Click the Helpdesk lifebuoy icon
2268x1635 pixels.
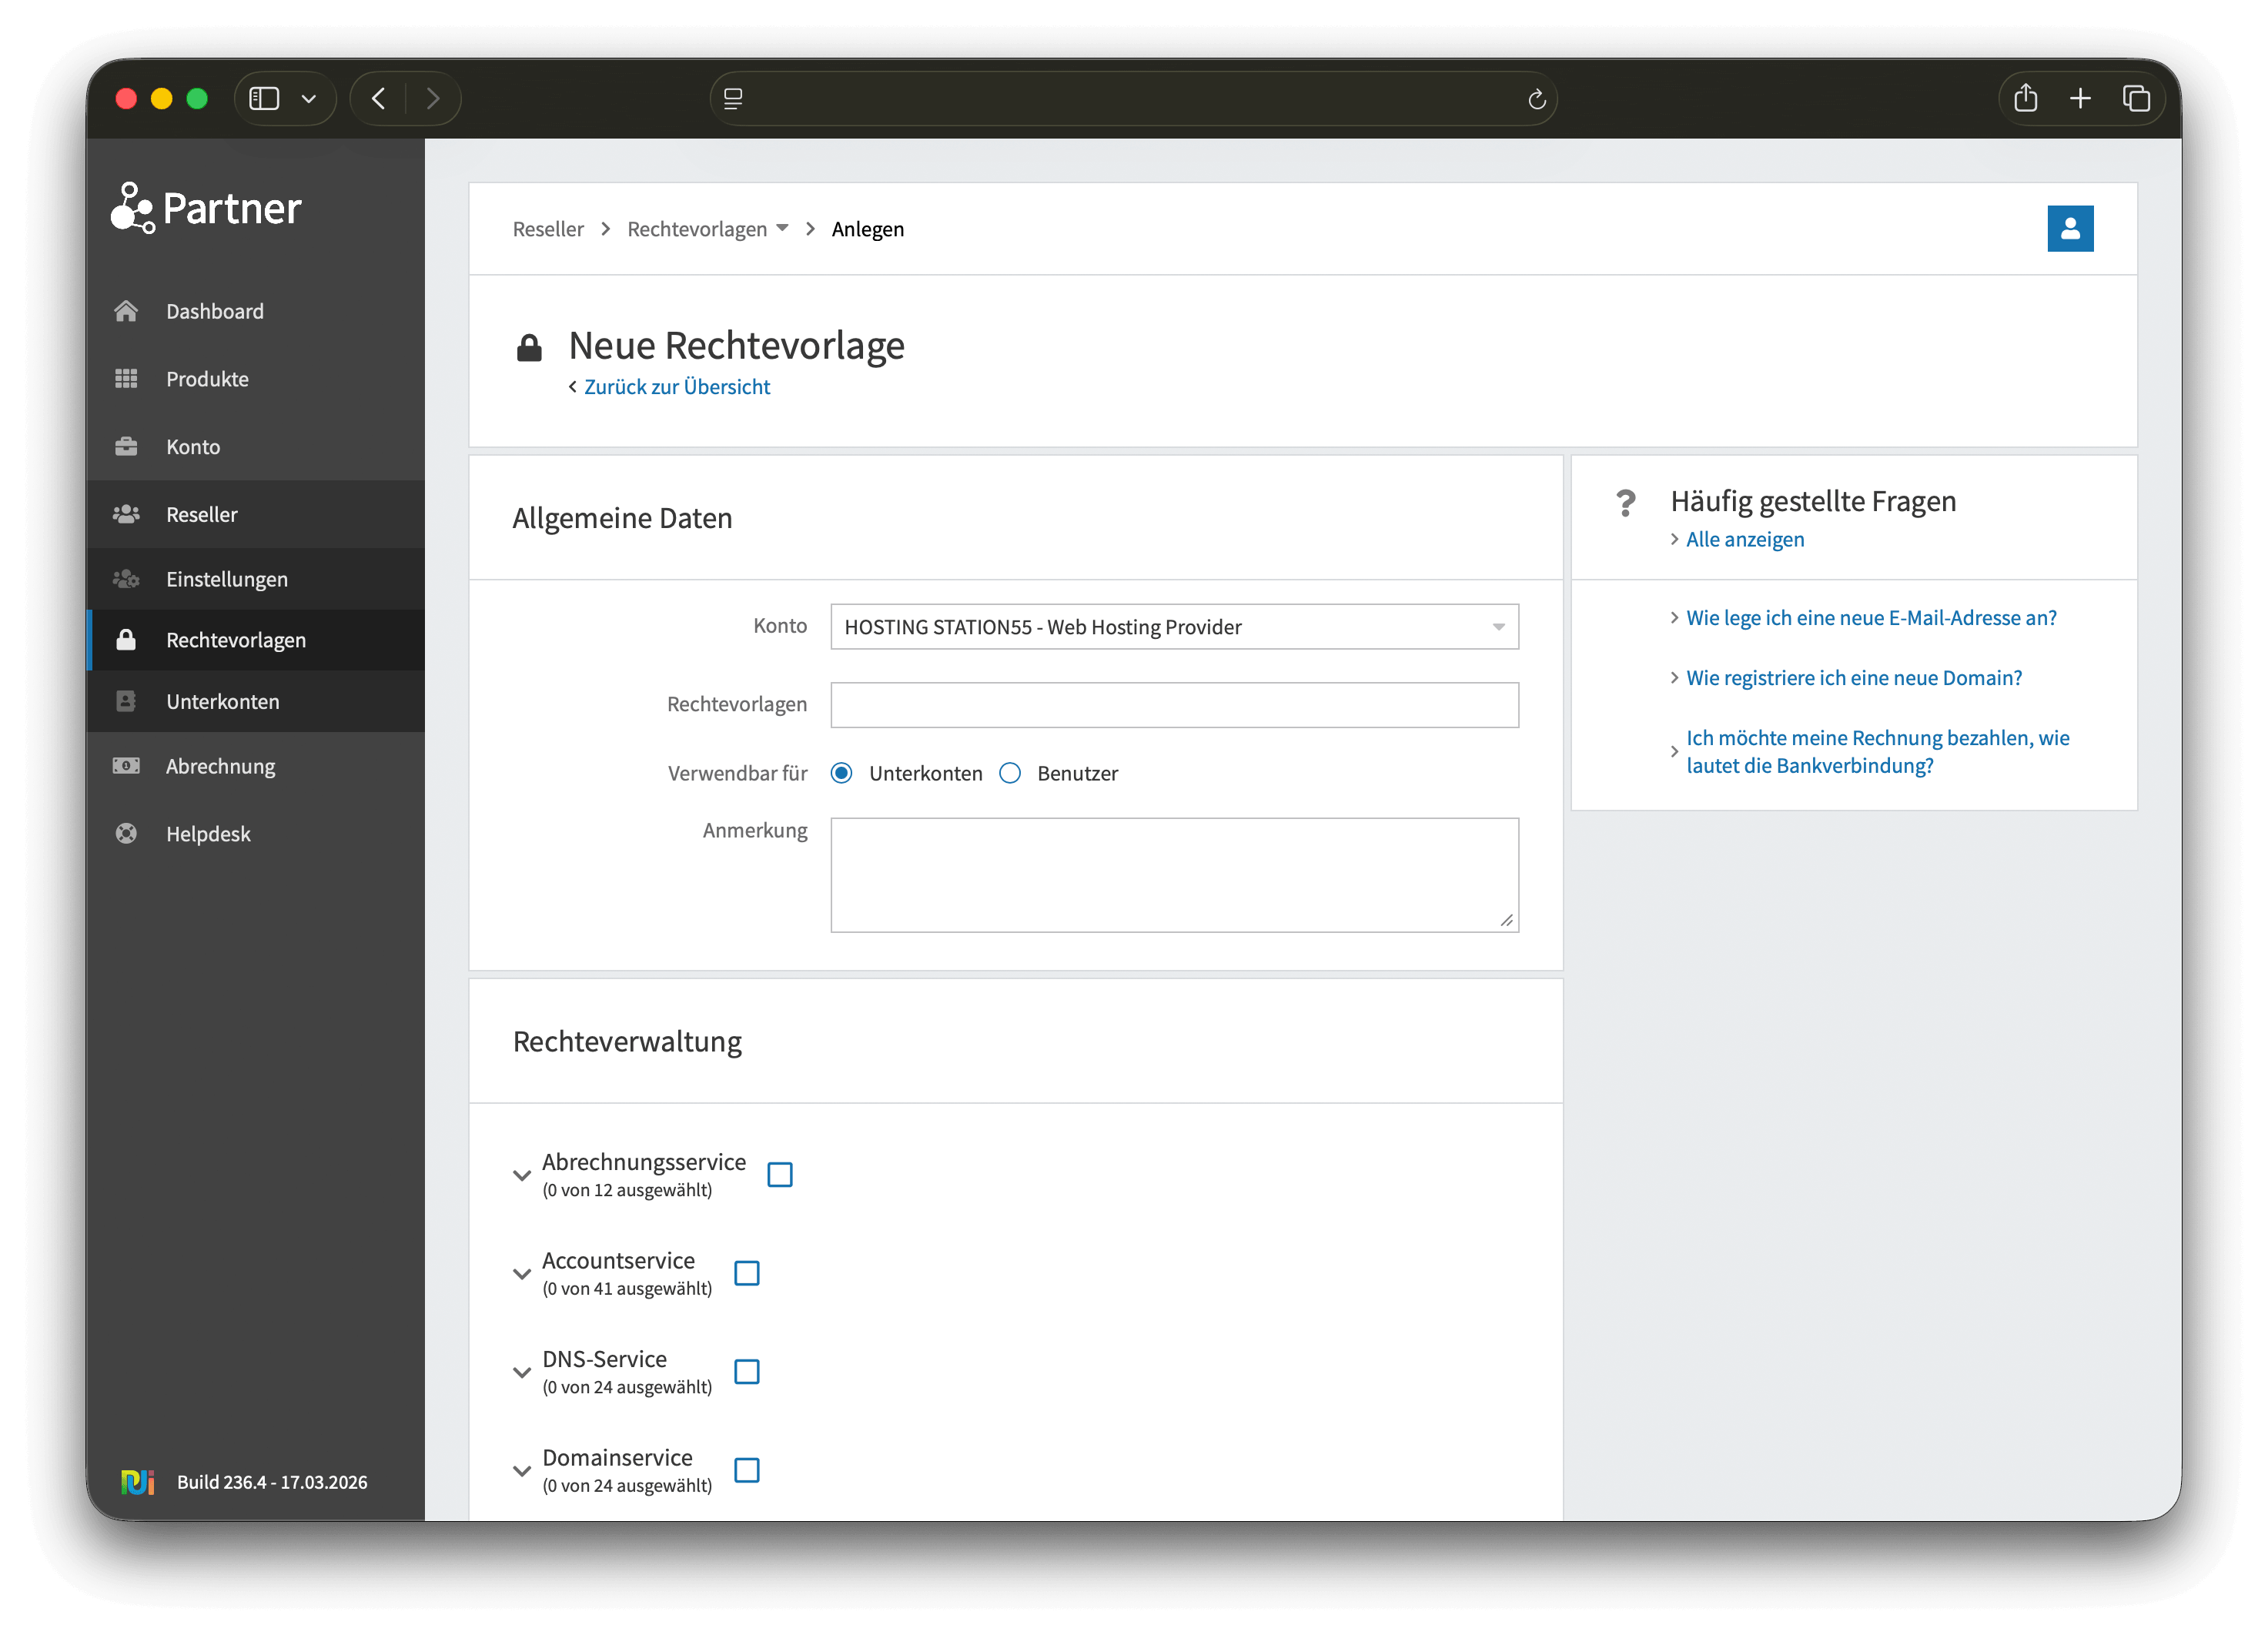126,834
